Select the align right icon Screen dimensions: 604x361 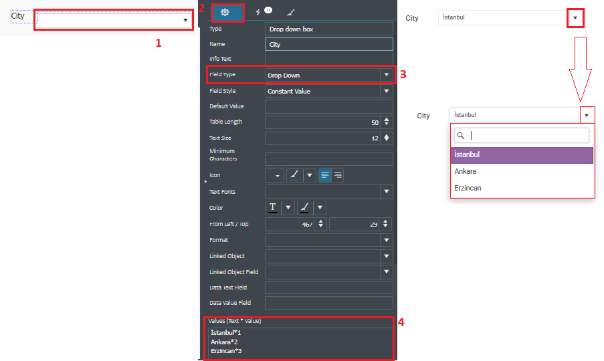[338, 176]
